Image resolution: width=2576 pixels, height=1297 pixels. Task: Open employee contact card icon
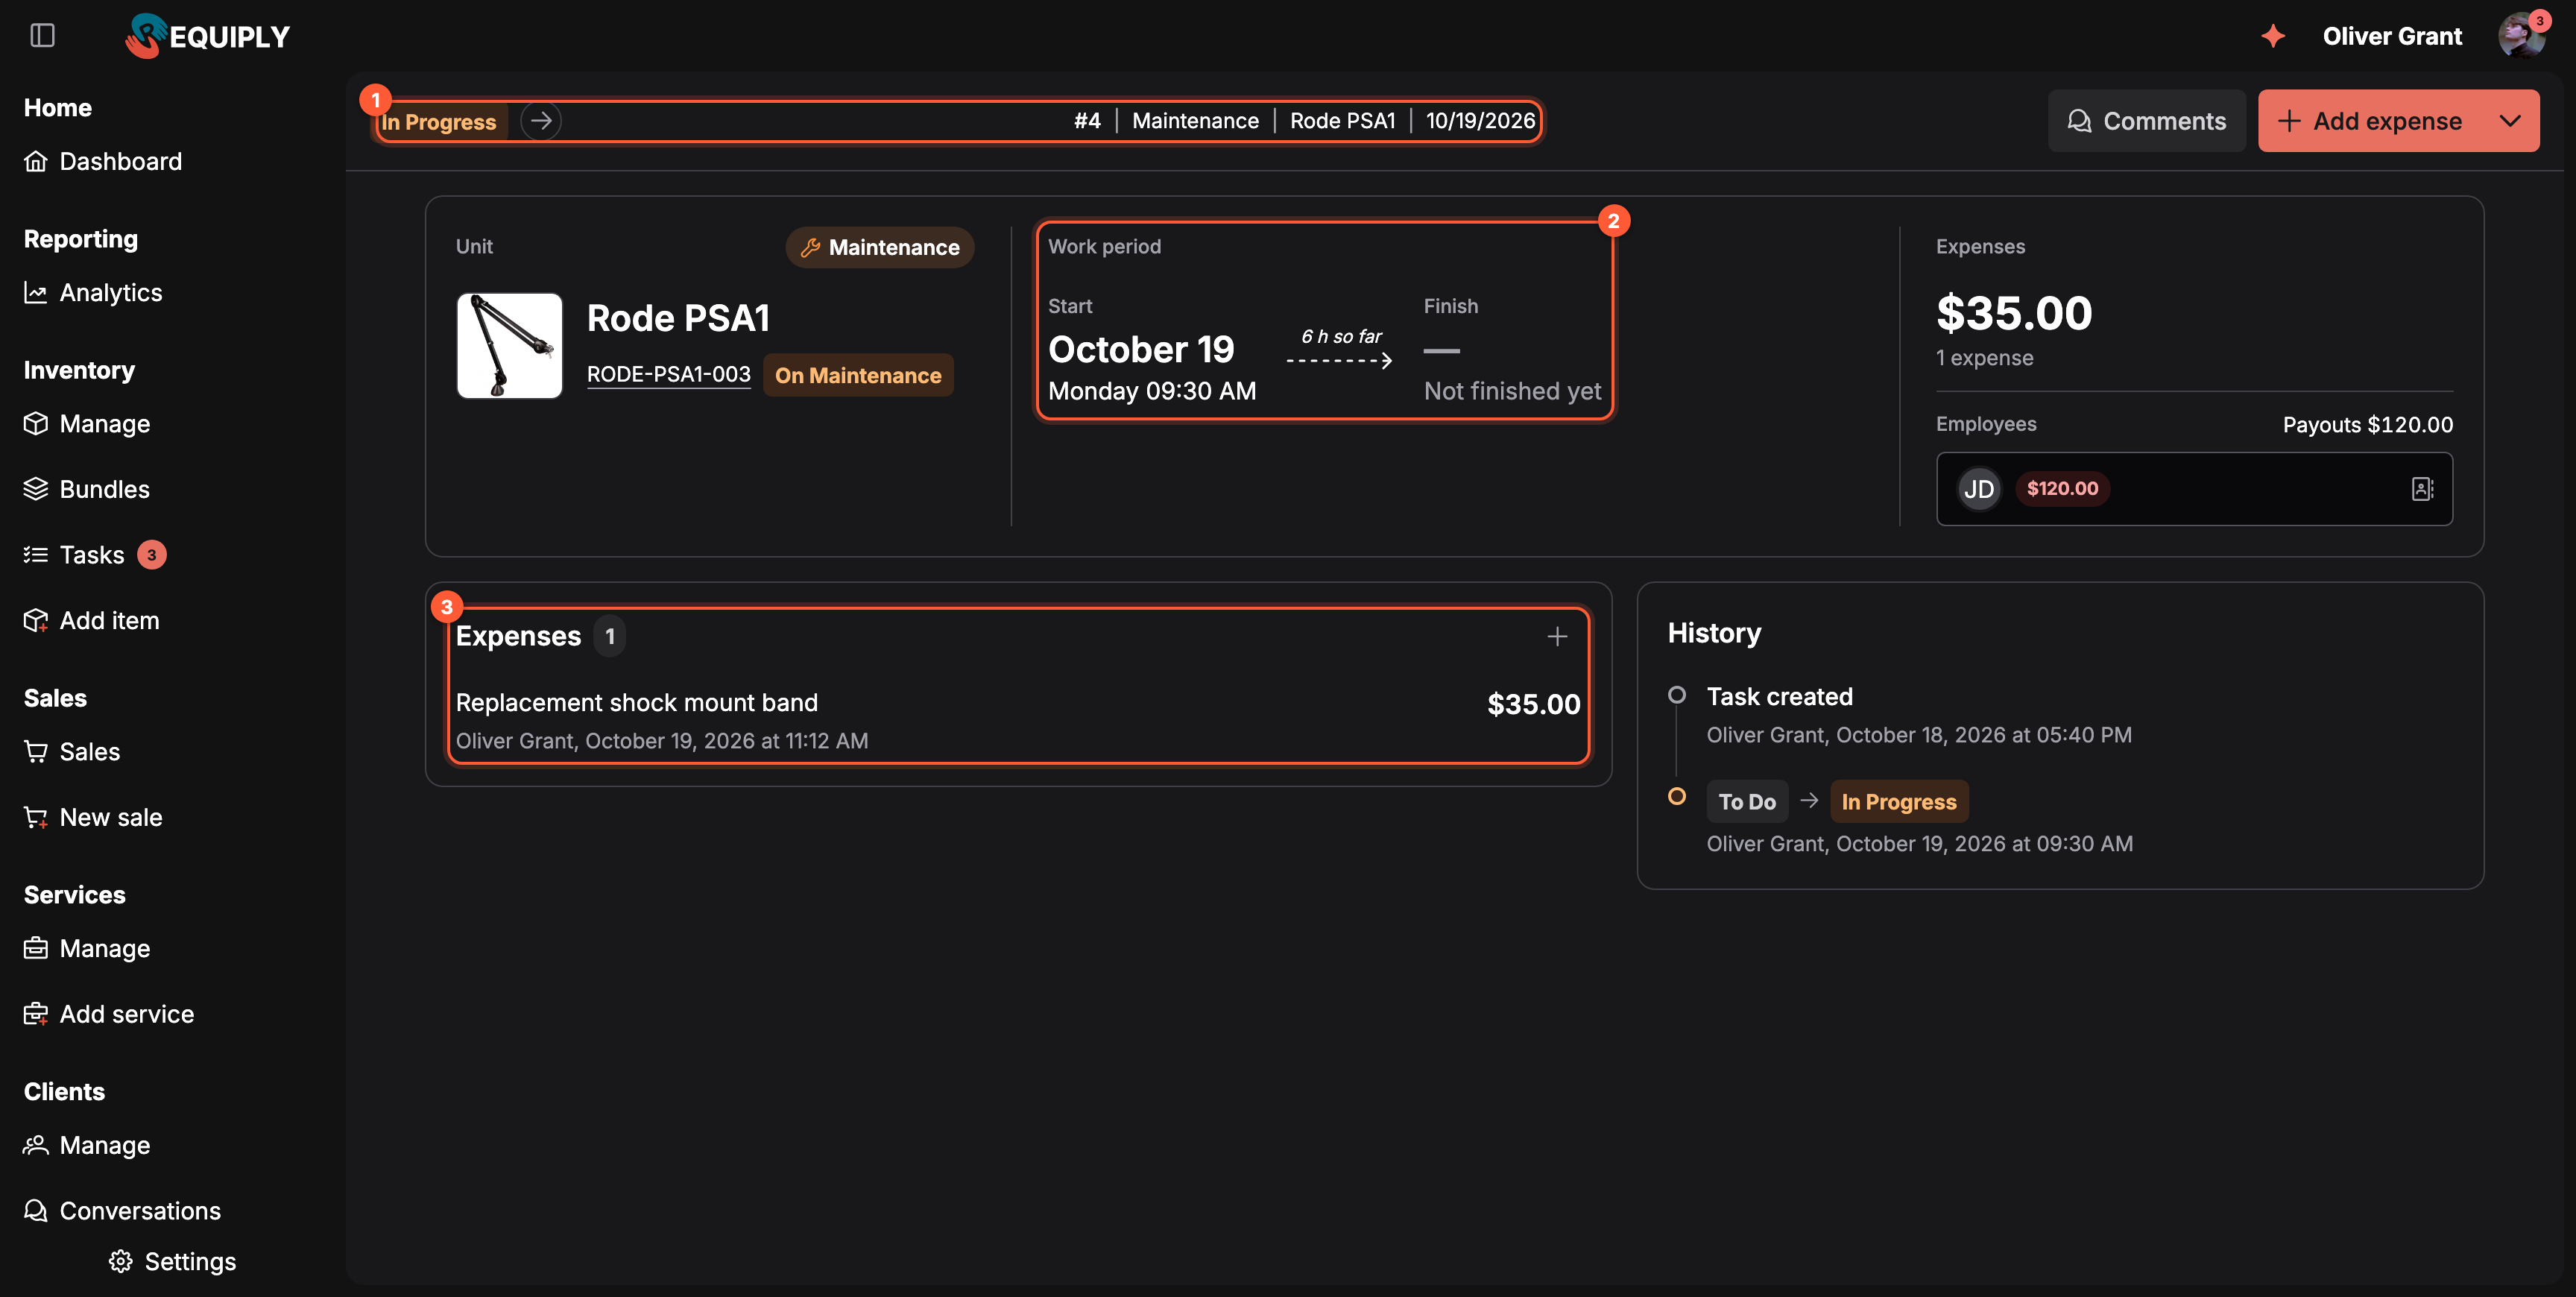(x=2422, y=489)
